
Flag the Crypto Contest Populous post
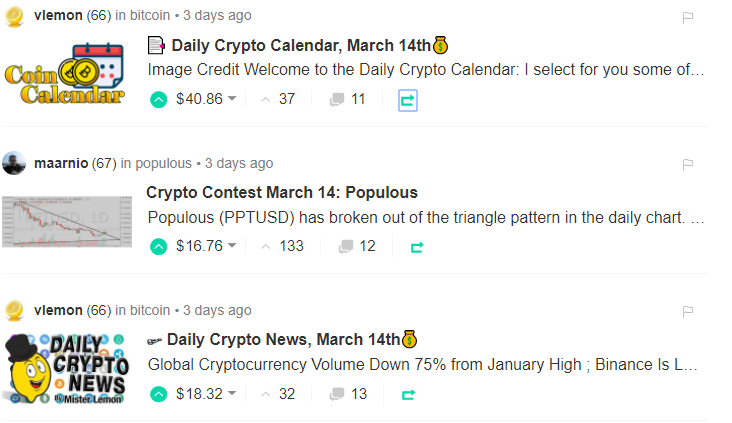tap(688, 164)
